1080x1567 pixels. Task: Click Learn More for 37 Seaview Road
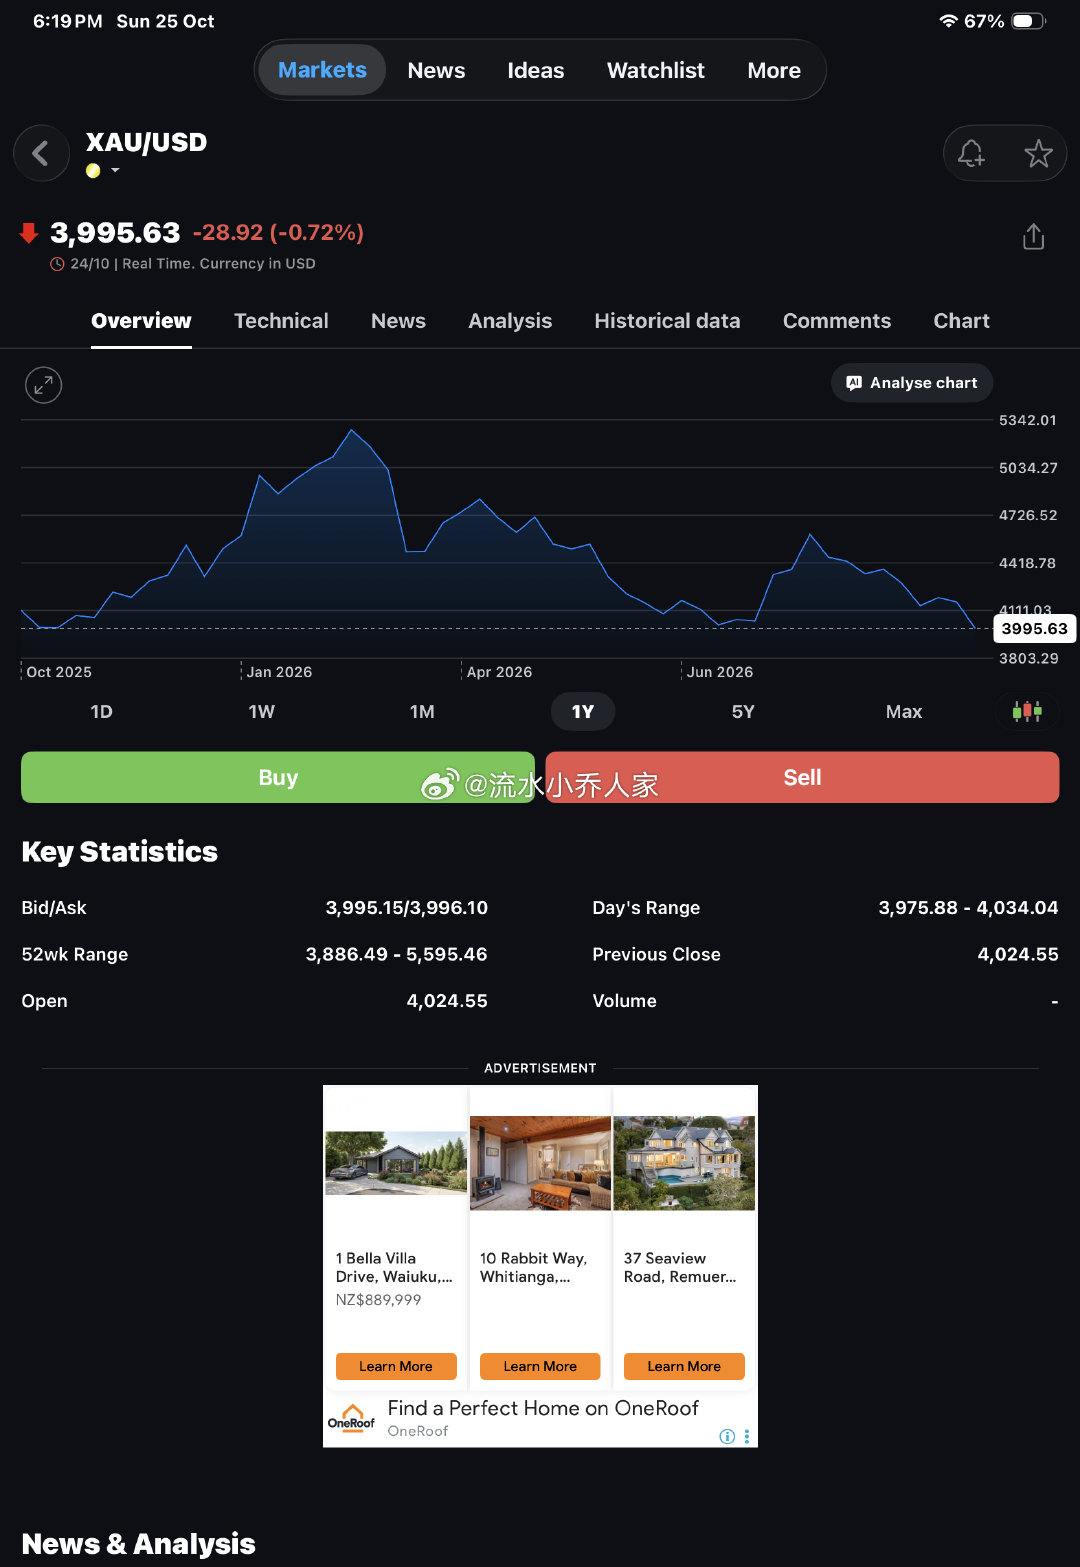684,1366
